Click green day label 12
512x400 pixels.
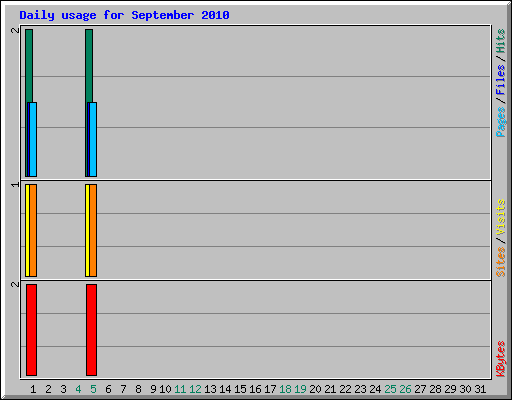pyautogui.click(x=195, y=389)
